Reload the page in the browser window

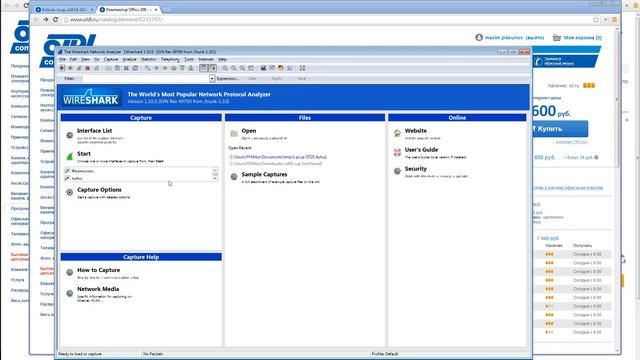[x=56, y=20]
